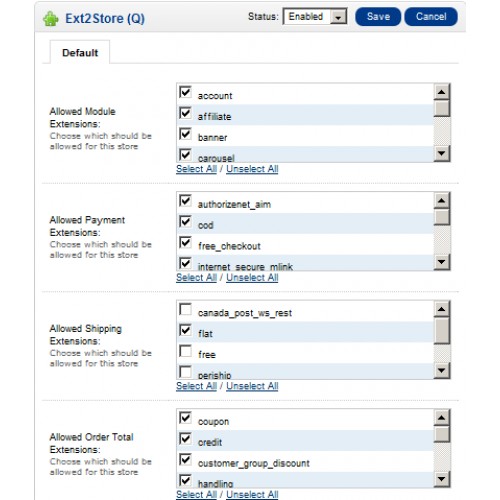Enable the canada_post_ws_rest shipping checkbox
The image size is (500, 500).
pyautogui.click(x=185, y=309)
